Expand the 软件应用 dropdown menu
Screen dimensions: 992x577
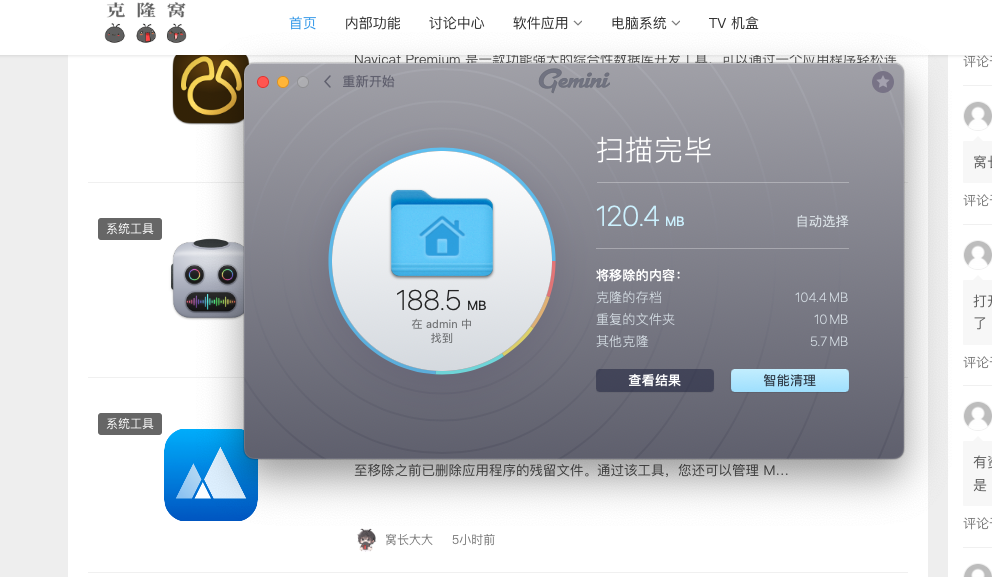[x=548, y=23]
